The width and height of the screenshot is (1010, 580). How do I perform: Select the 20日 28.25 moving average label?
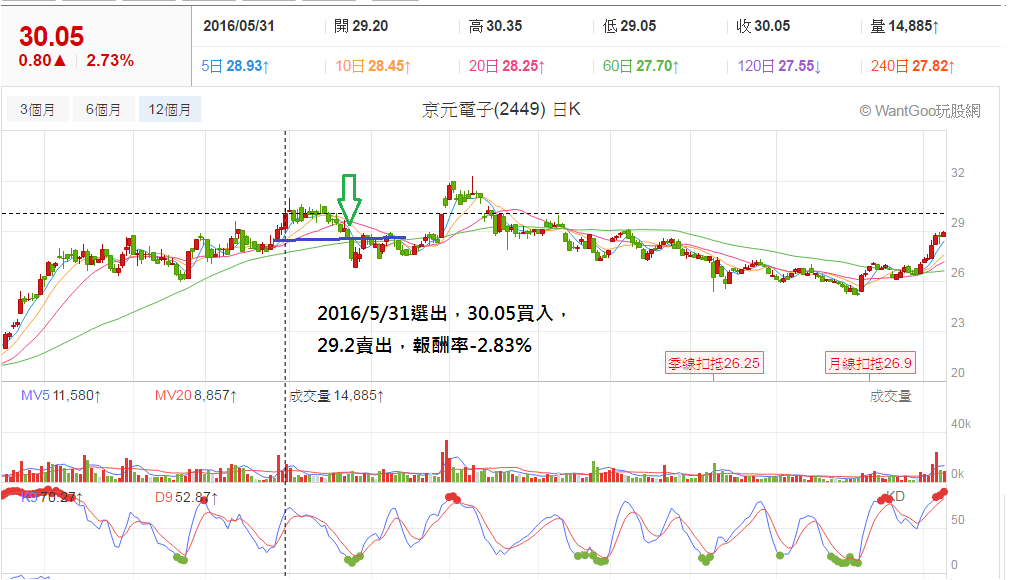(507, 66)
